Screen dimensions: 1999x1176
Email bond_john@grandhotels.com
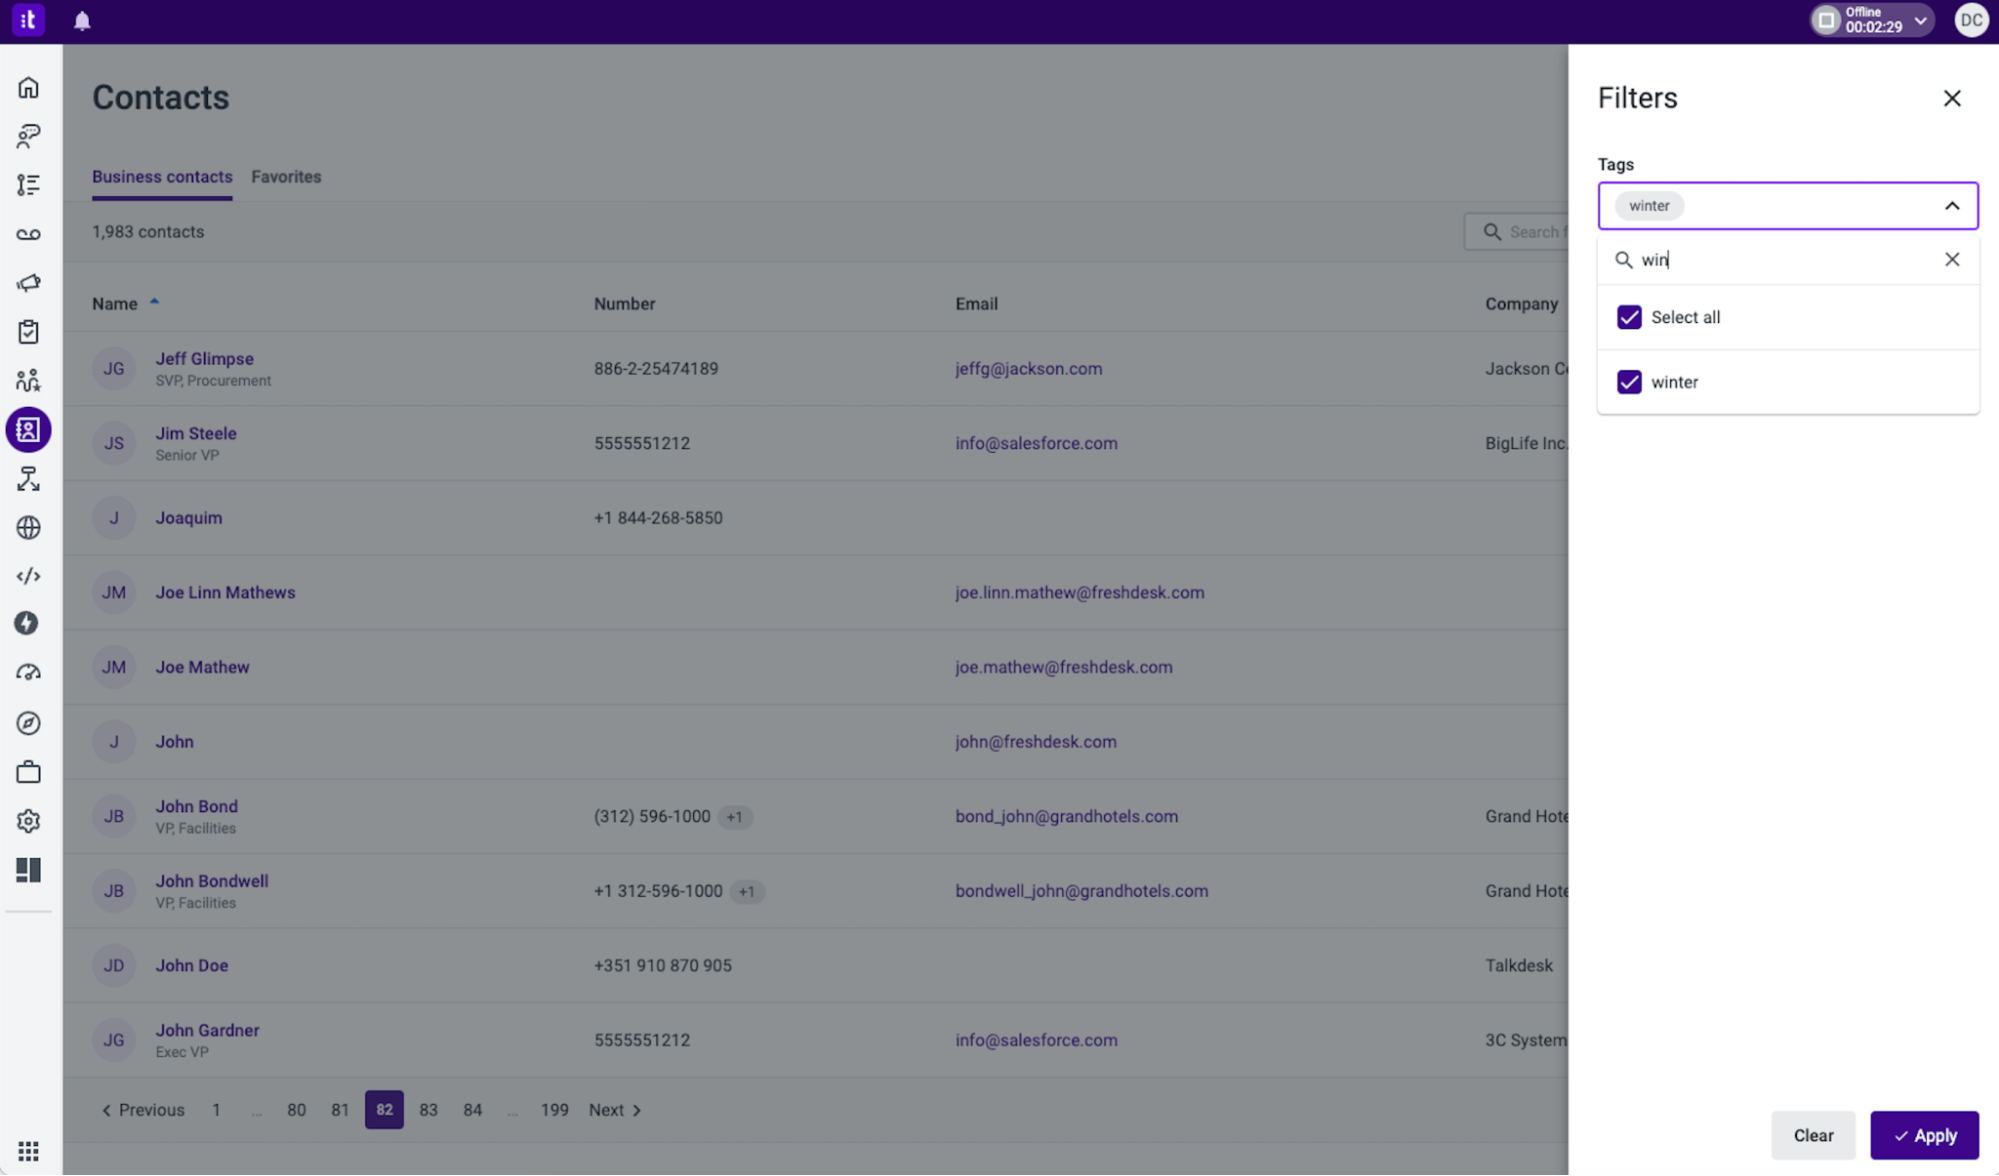pos(1066,816)
